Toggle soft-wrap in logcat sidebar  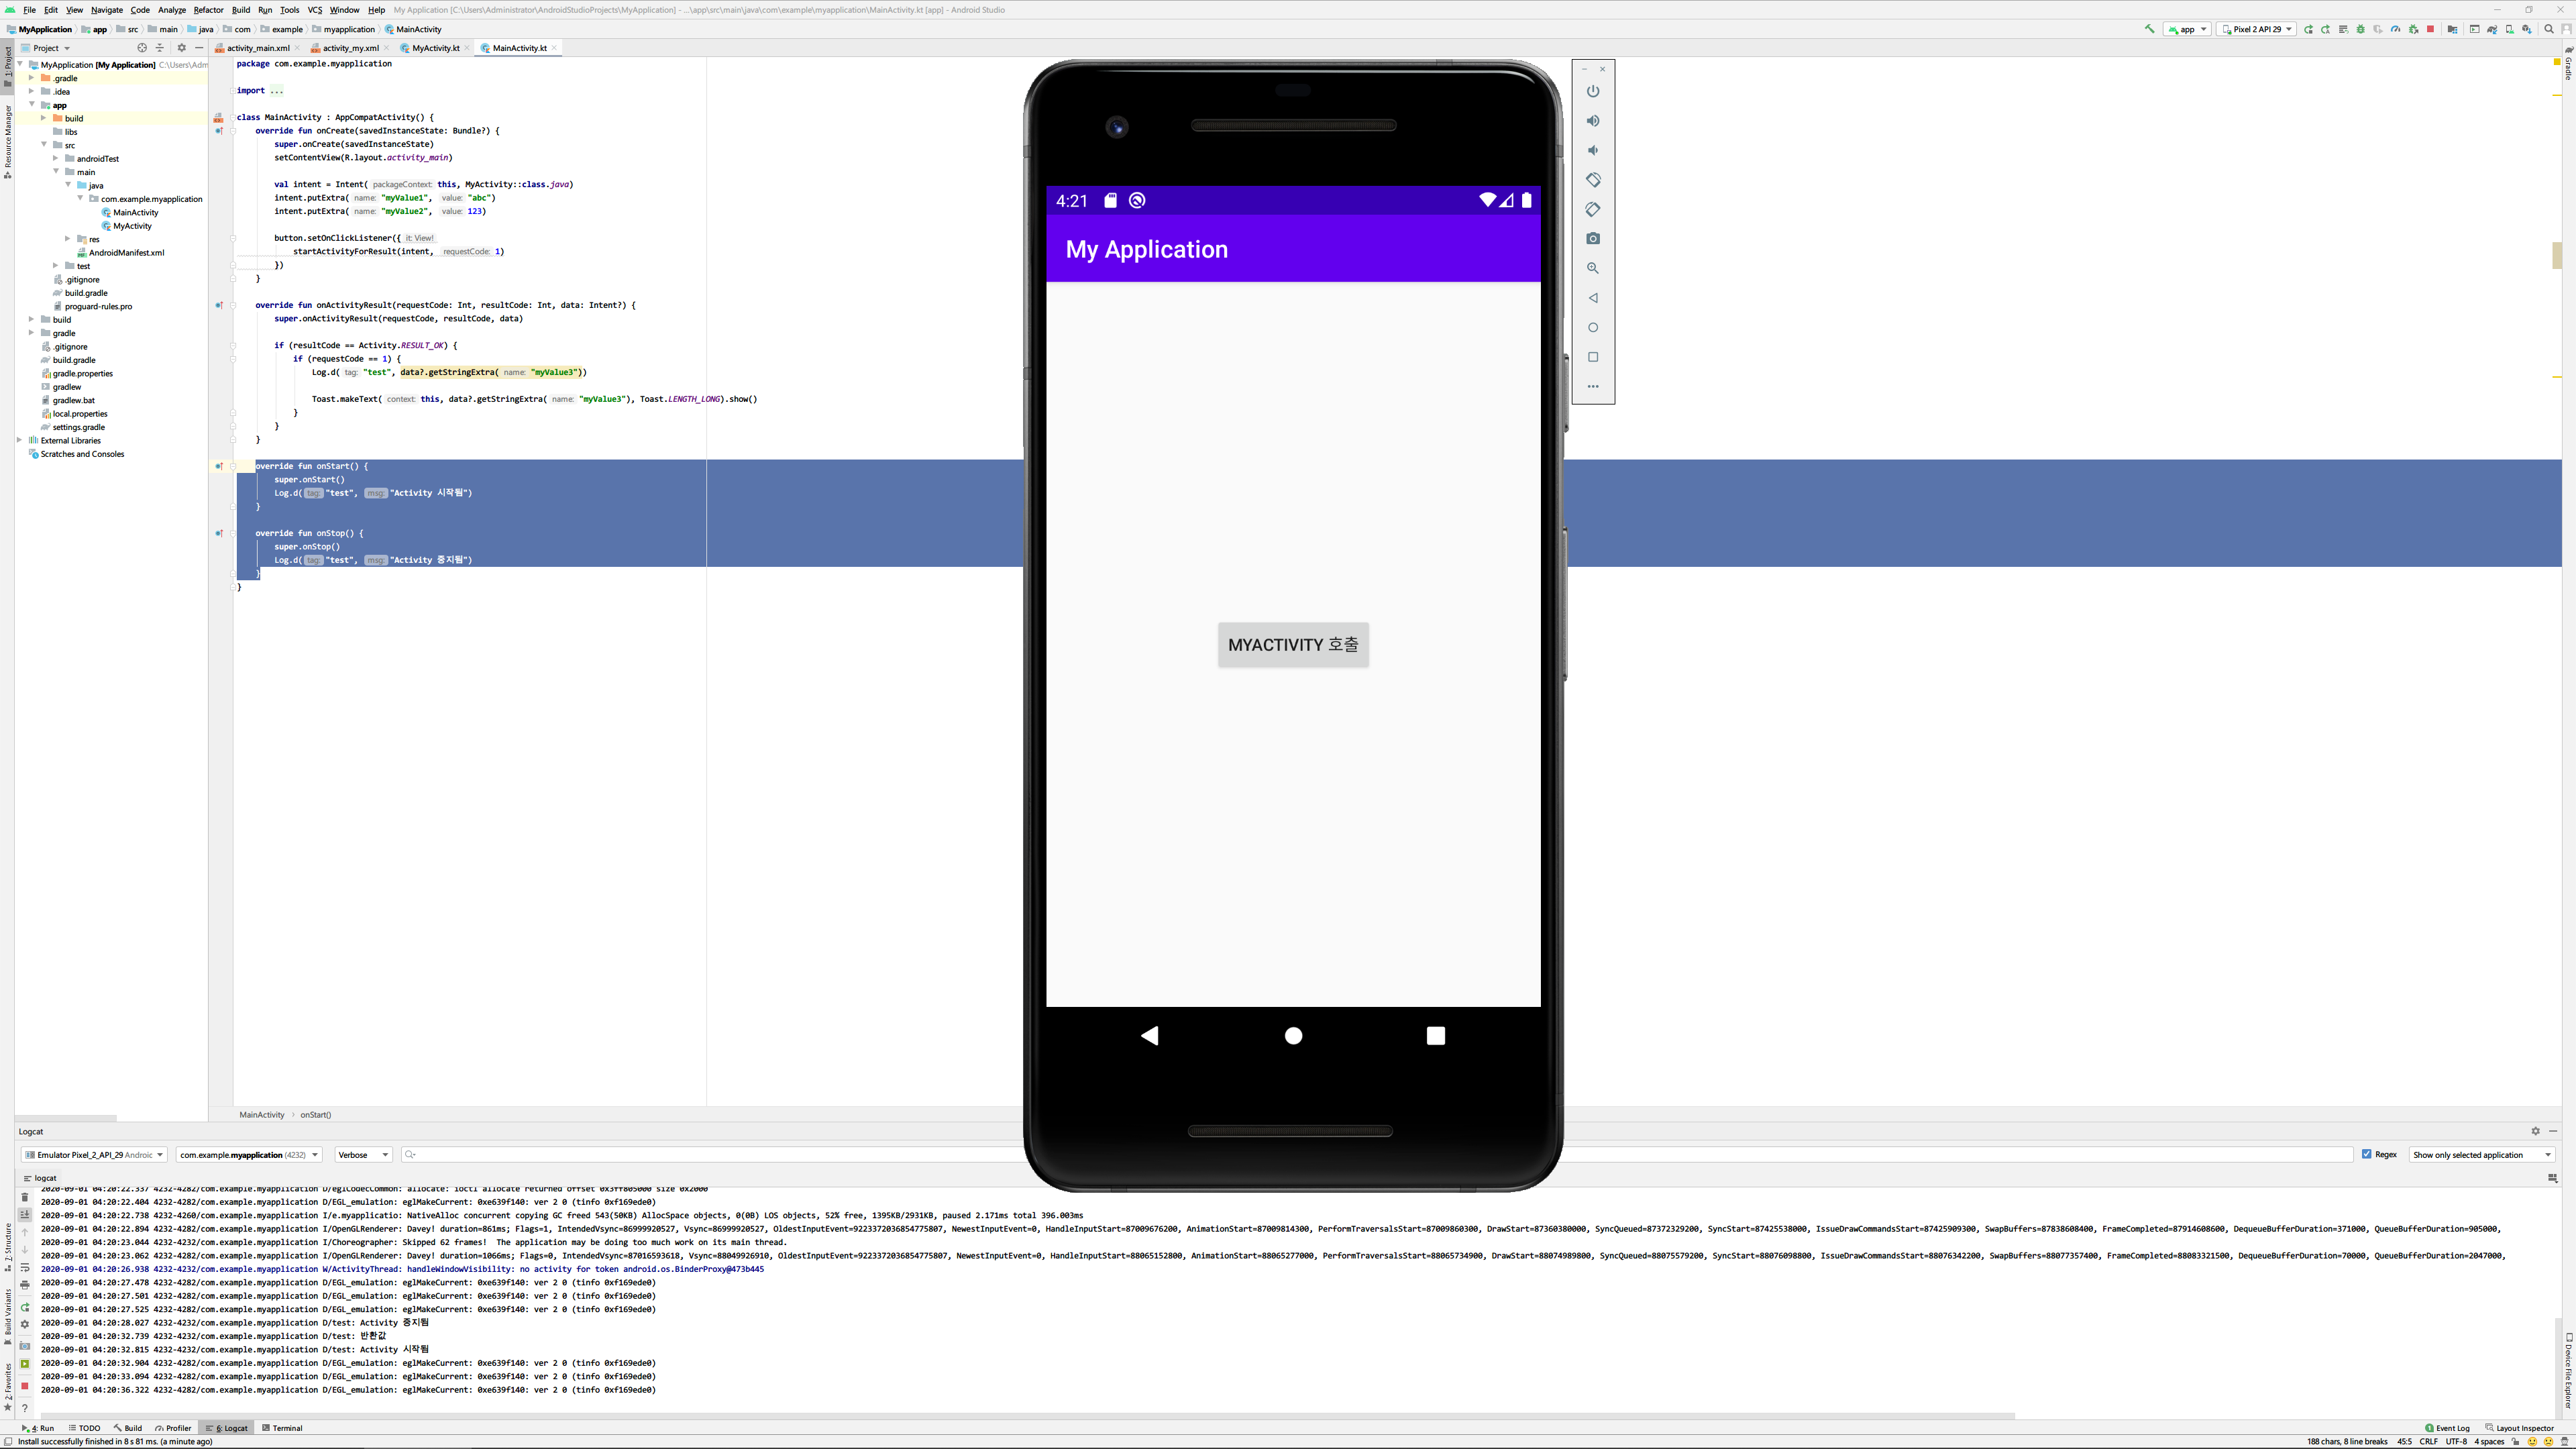[25, 1267]
